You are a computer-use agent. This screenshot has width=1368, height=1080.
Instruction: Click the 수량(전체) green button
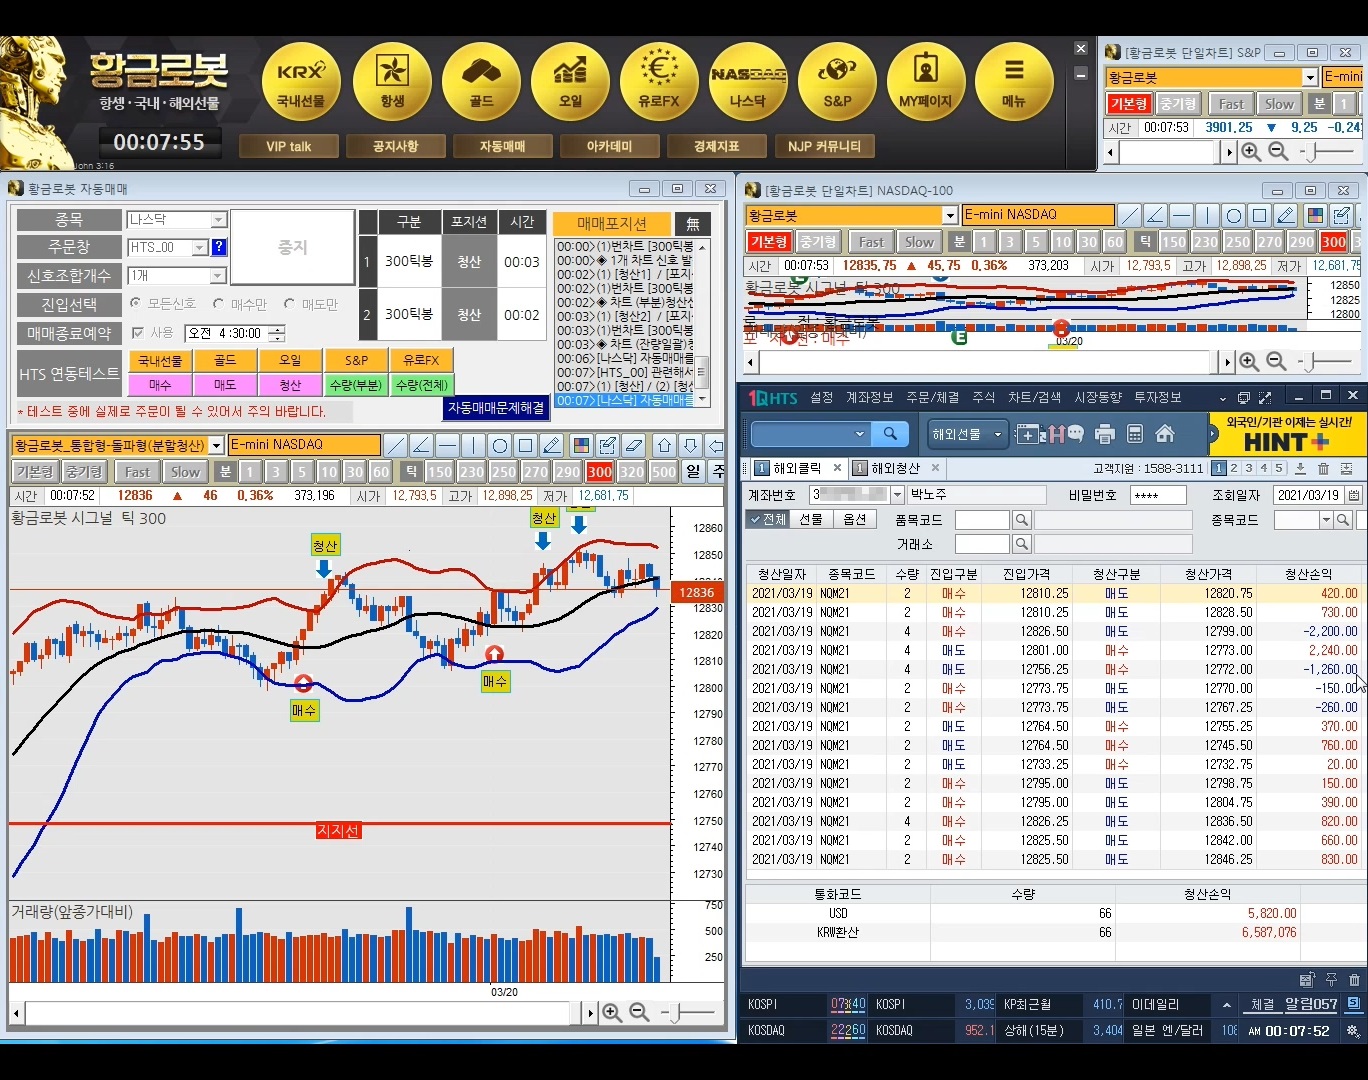pyautogui.click(x=421, y=385)
